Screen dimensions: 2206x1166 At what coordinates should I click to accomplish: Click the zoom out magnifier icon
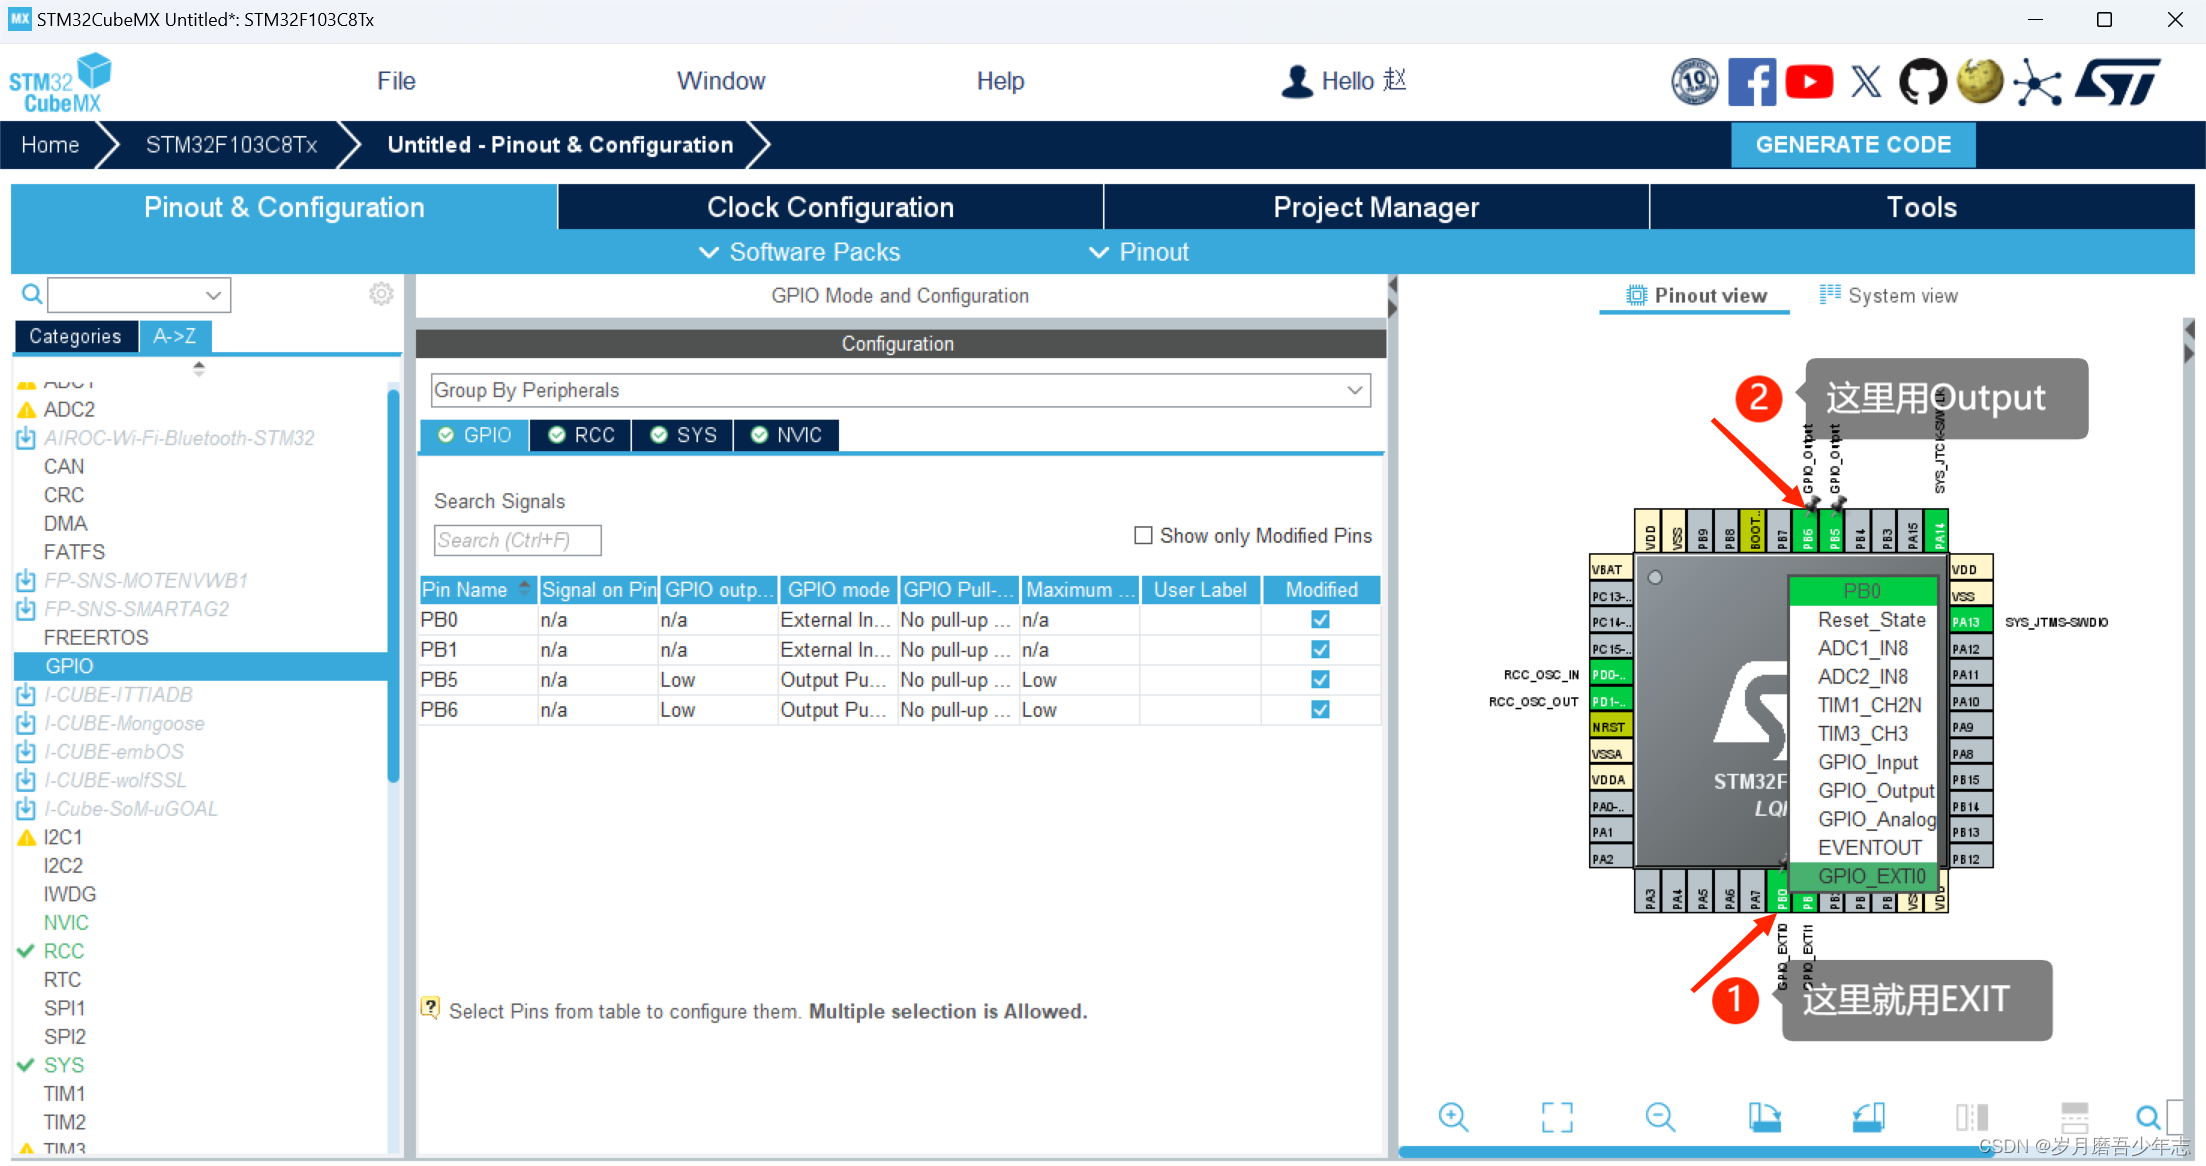[x=1660, y=1117]
